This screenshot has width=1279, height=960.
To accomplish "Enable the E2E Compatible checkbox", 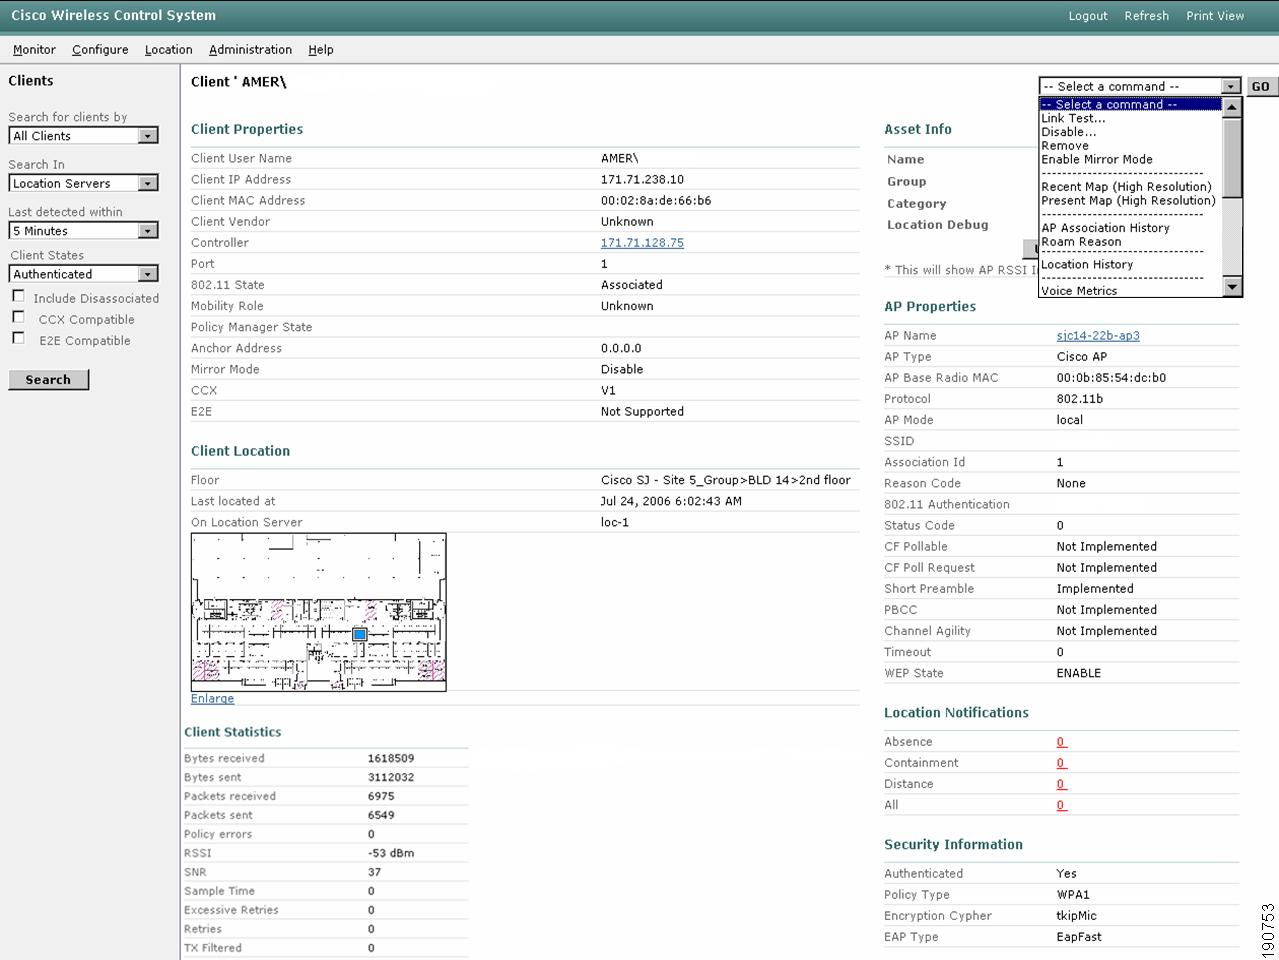I will (x=18, y=338).
